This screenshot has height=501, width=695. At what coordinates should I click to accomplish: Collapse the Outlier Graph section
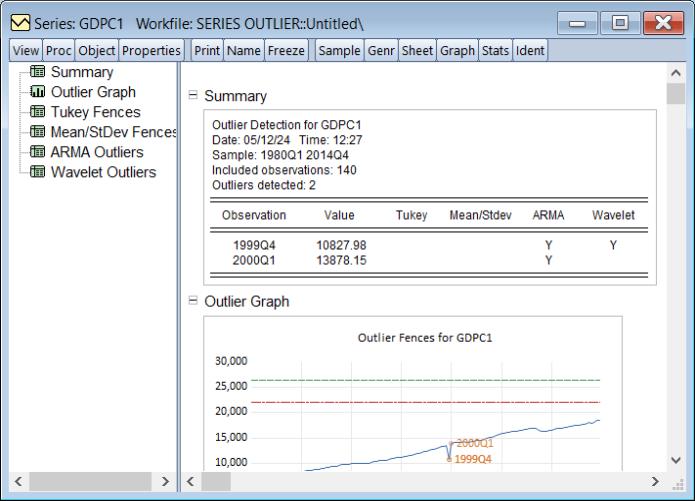coord(192,300)
